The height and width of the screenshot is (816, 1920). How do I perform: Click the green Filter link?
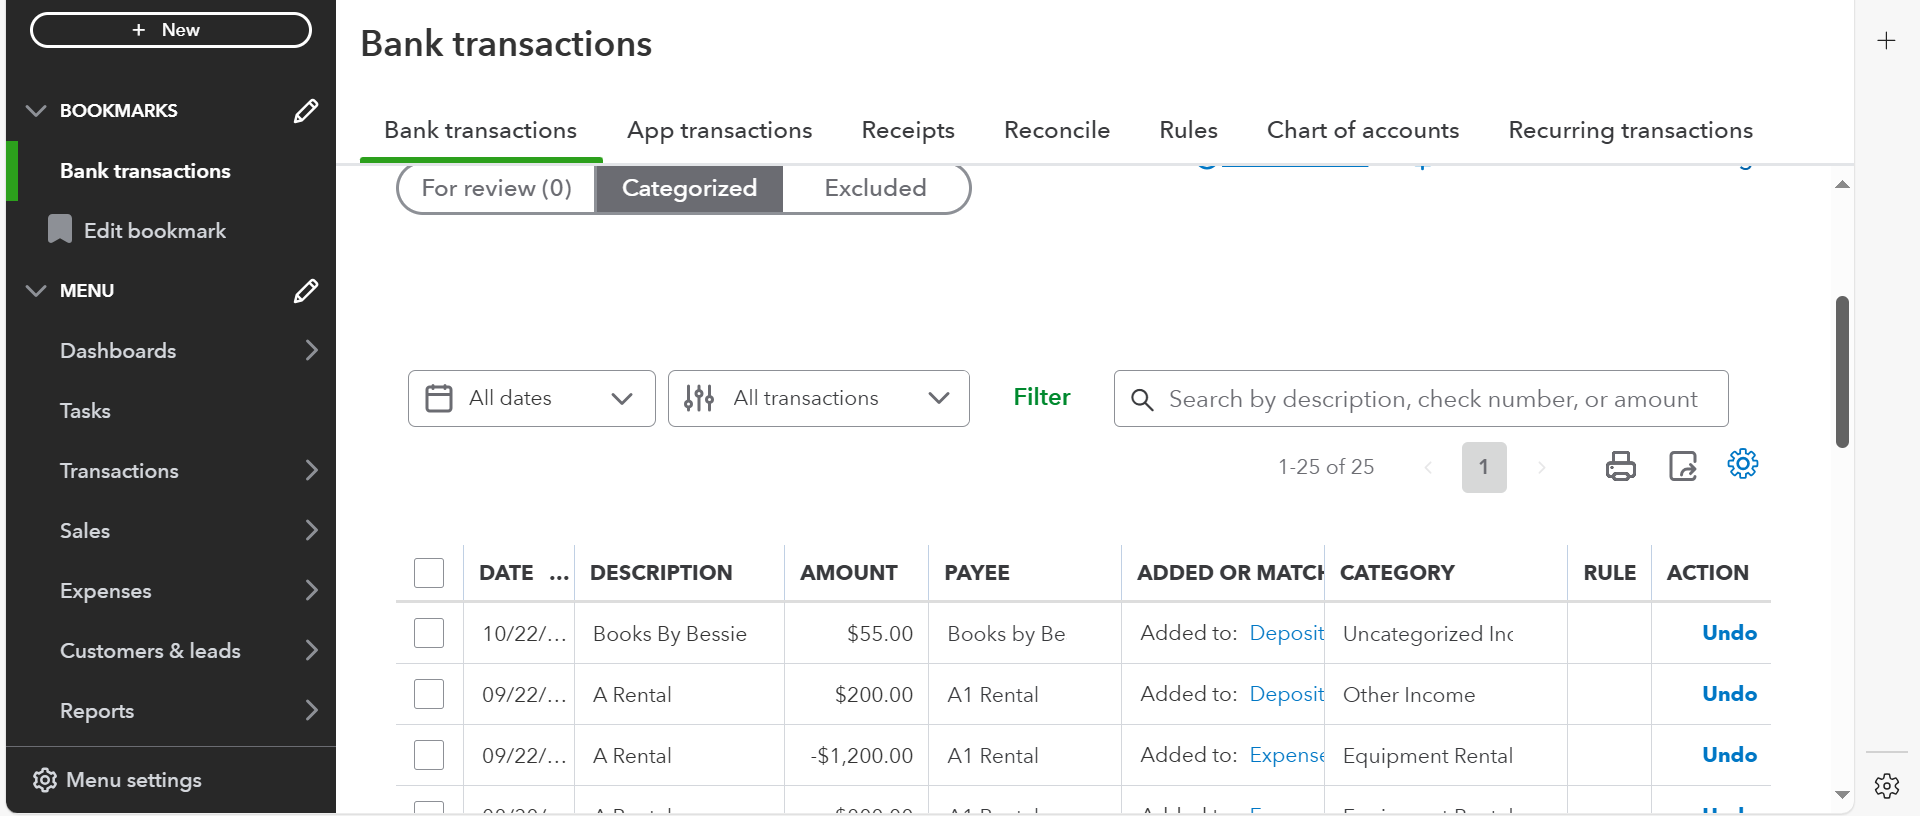1041,397
